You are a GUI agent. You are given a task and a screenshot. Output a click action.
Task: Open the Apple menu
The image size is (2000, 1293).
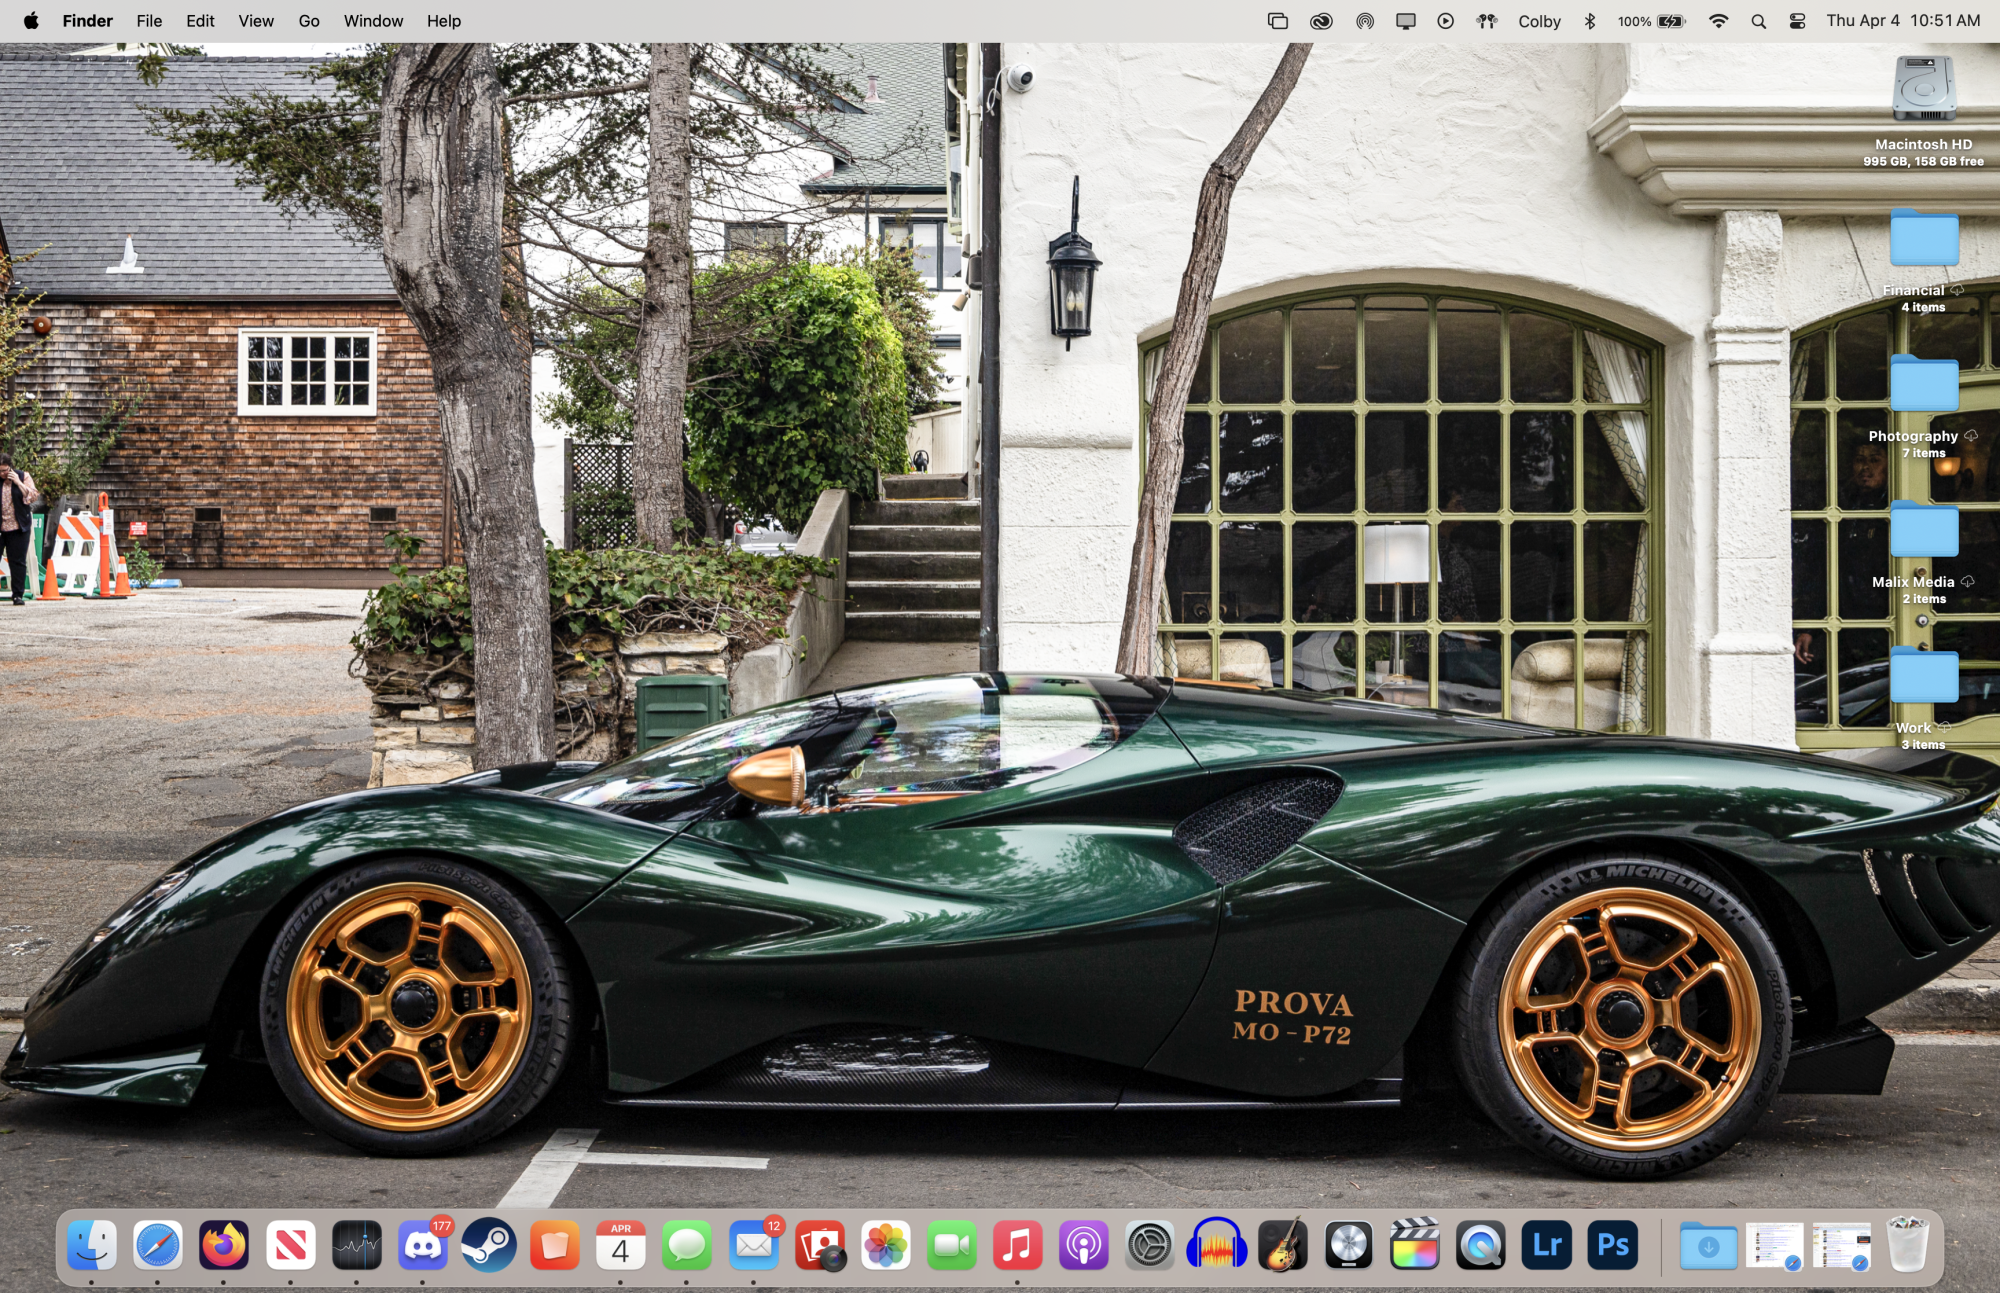tap(31, 21)
